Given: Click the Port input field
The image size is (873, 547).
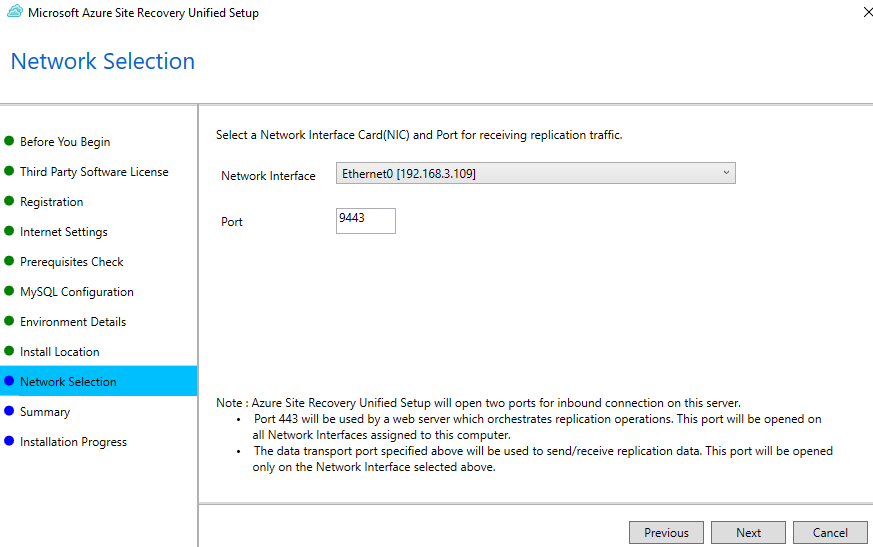Looking at the screenshot, I should click(366, 221).
